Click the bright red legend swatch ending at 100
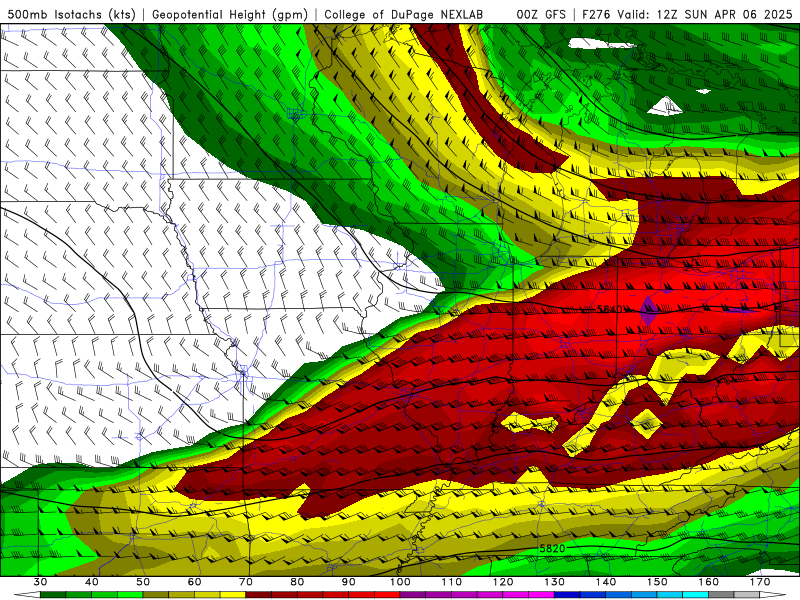This screenshot has height=600, width=800. [x=388, y=595]
